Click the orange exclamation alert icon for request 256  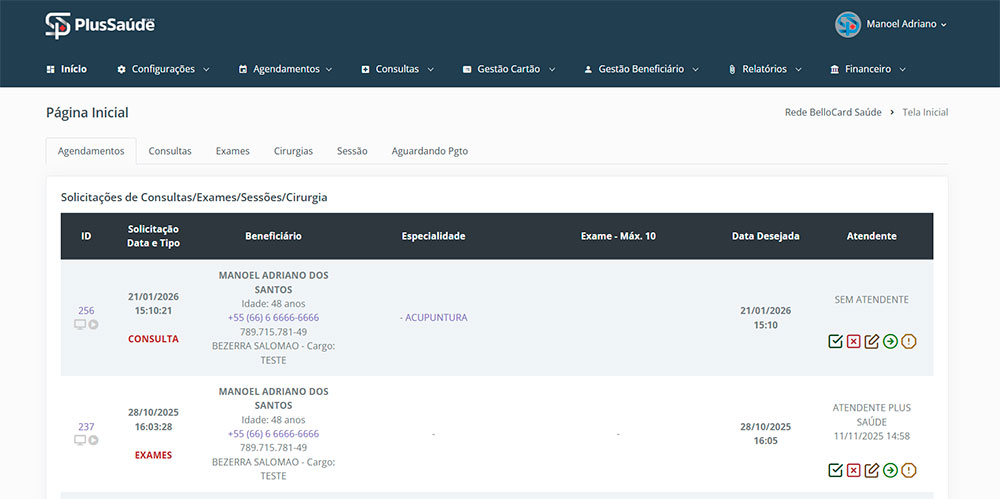point(908,342)
